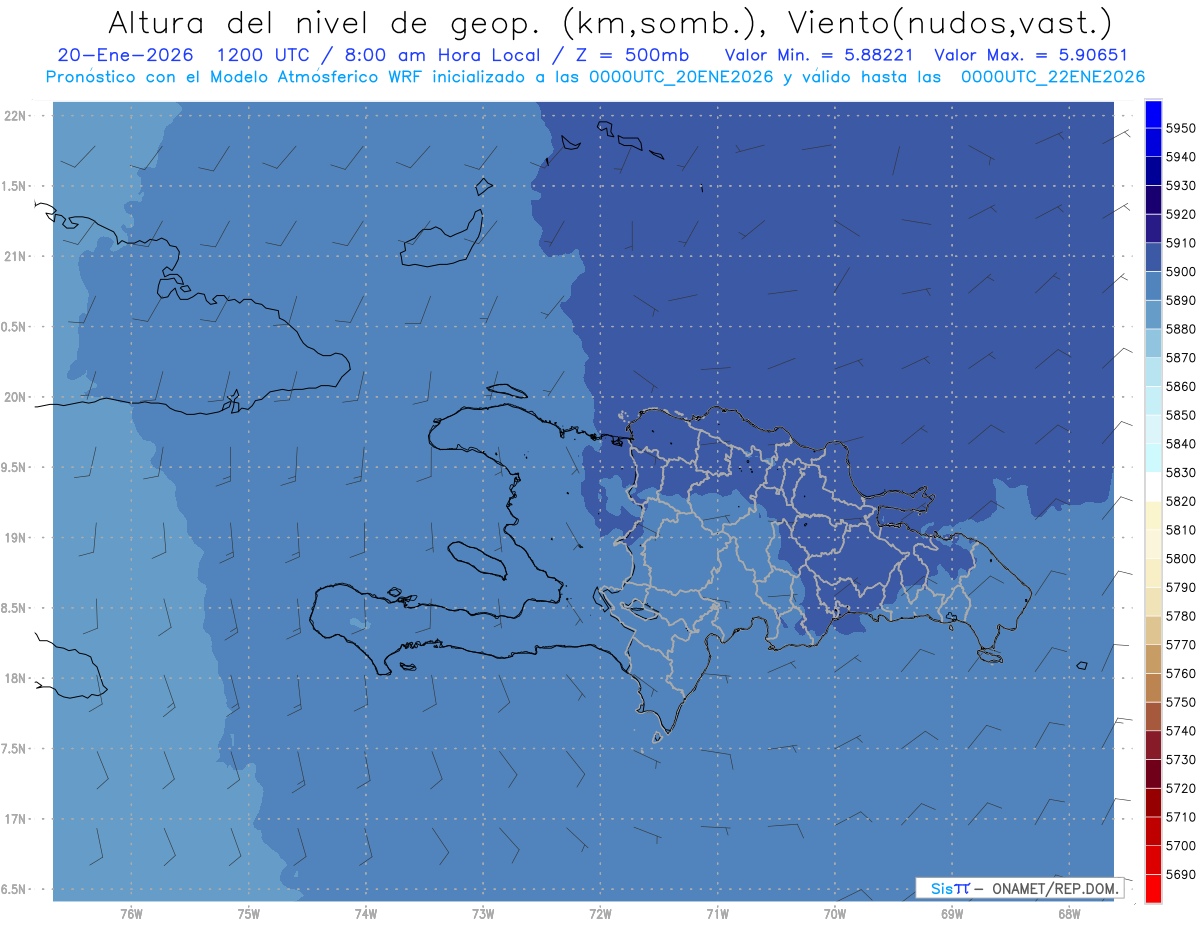Viewport: 1200px width, 927px height.
Task: Click the 5930 legend label
Action: coord(1180,186)
